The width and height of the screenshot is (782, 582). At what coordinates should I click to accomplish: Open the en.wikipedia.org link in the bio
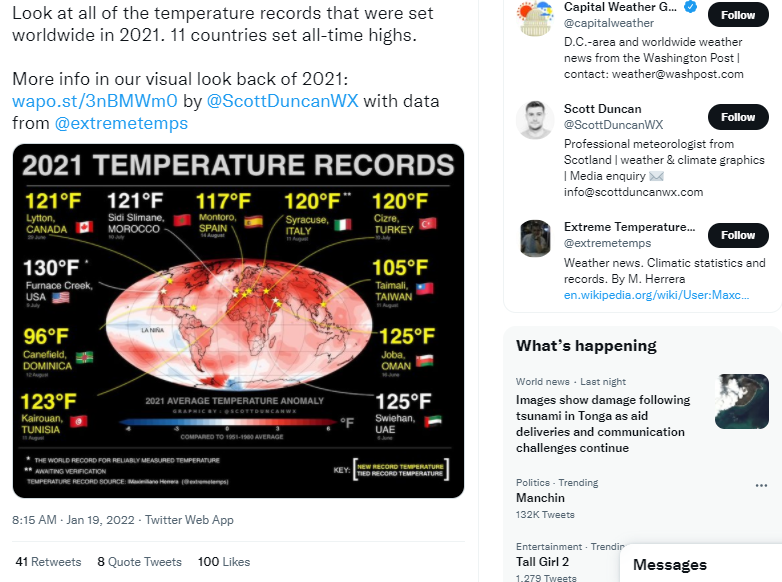(656, 295)
